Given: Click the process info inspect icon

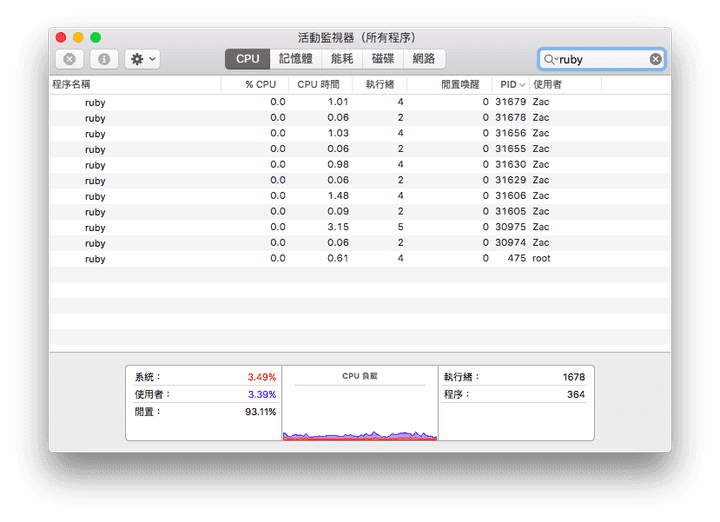Looking at the screenshot, I should pos(104,59).
